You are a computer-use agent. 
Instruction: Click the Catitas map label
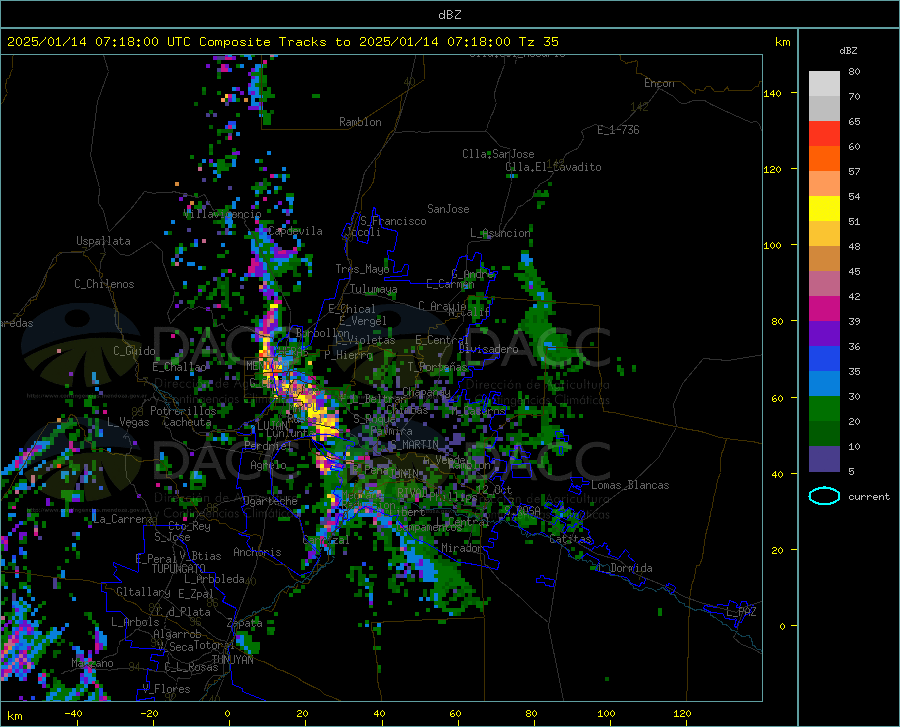[570, 539]
